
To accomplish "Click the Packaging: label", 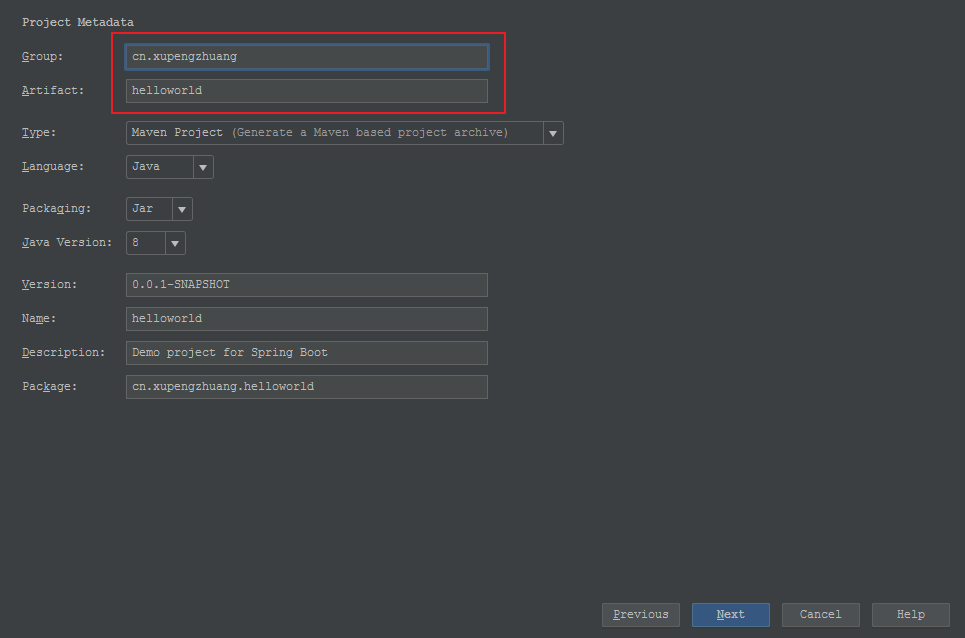I will tap(57, 209).
